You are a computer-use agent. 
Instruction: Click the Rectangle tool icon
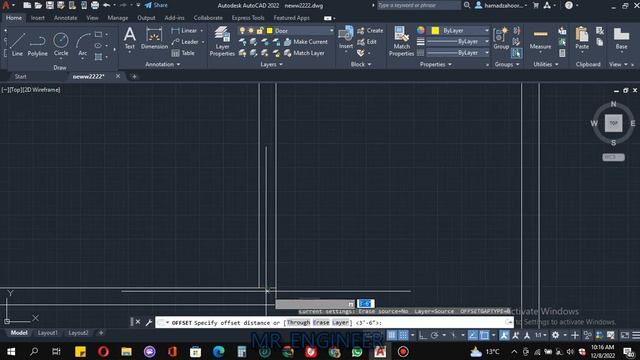[x=98, y=34]
